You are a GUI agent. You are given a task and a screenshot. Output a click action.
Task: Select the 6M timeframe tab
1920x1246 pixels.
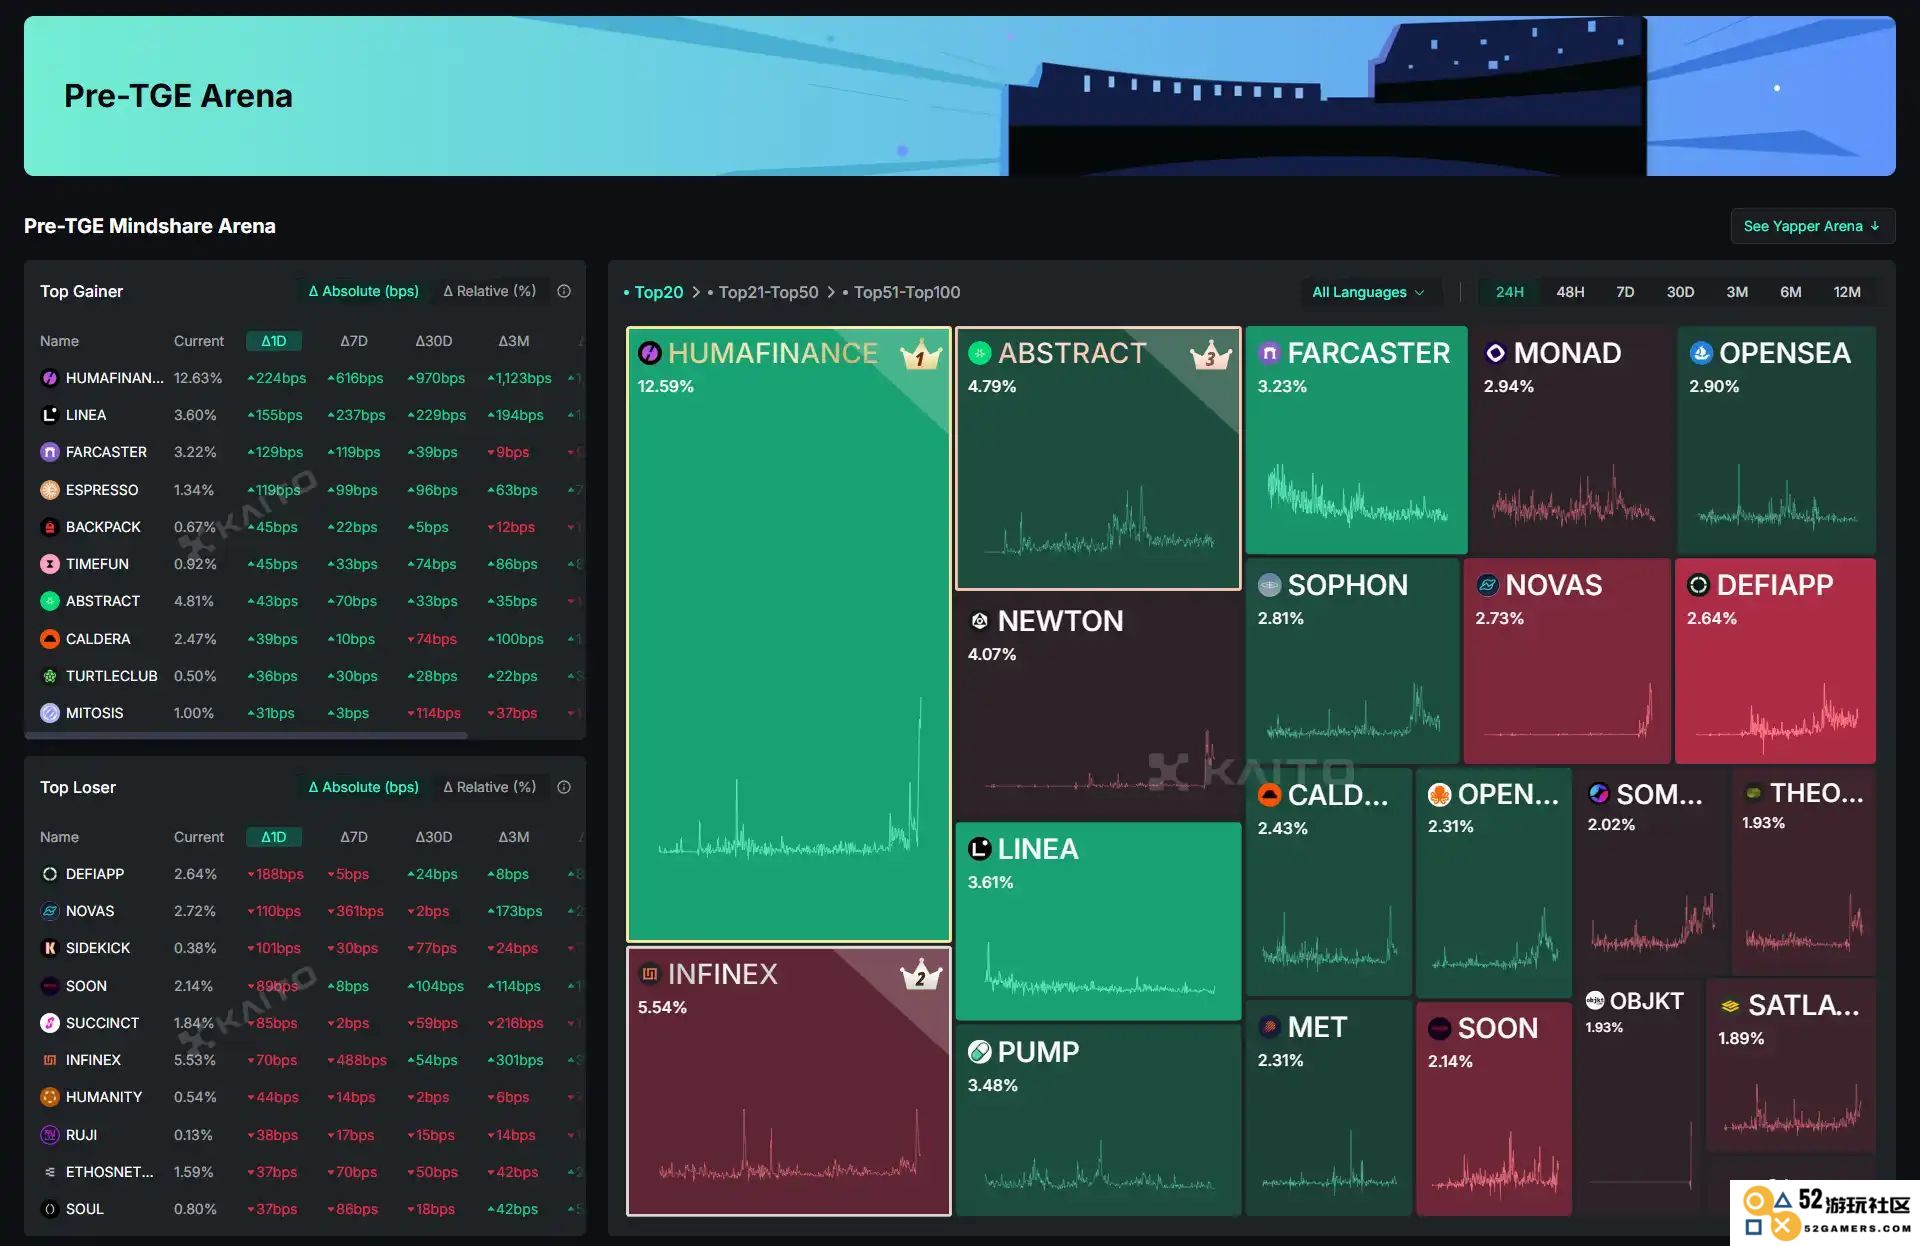click(1791, 292)
